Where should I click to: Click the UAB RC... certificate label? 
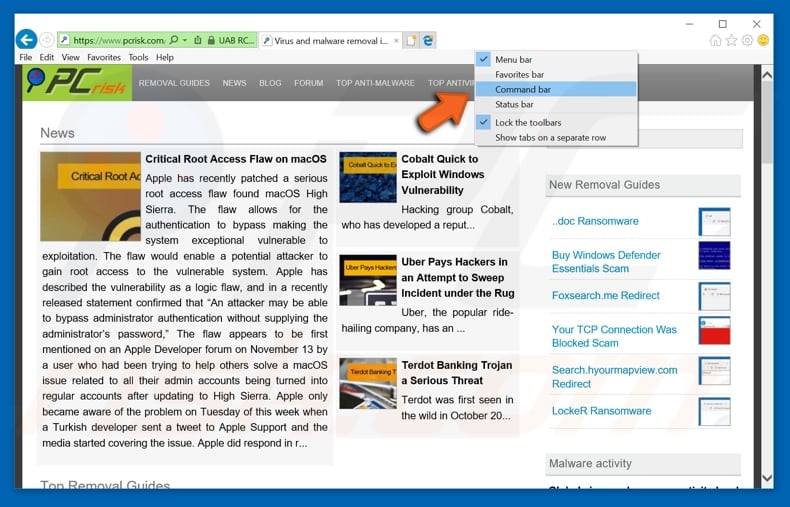(236, 40)
